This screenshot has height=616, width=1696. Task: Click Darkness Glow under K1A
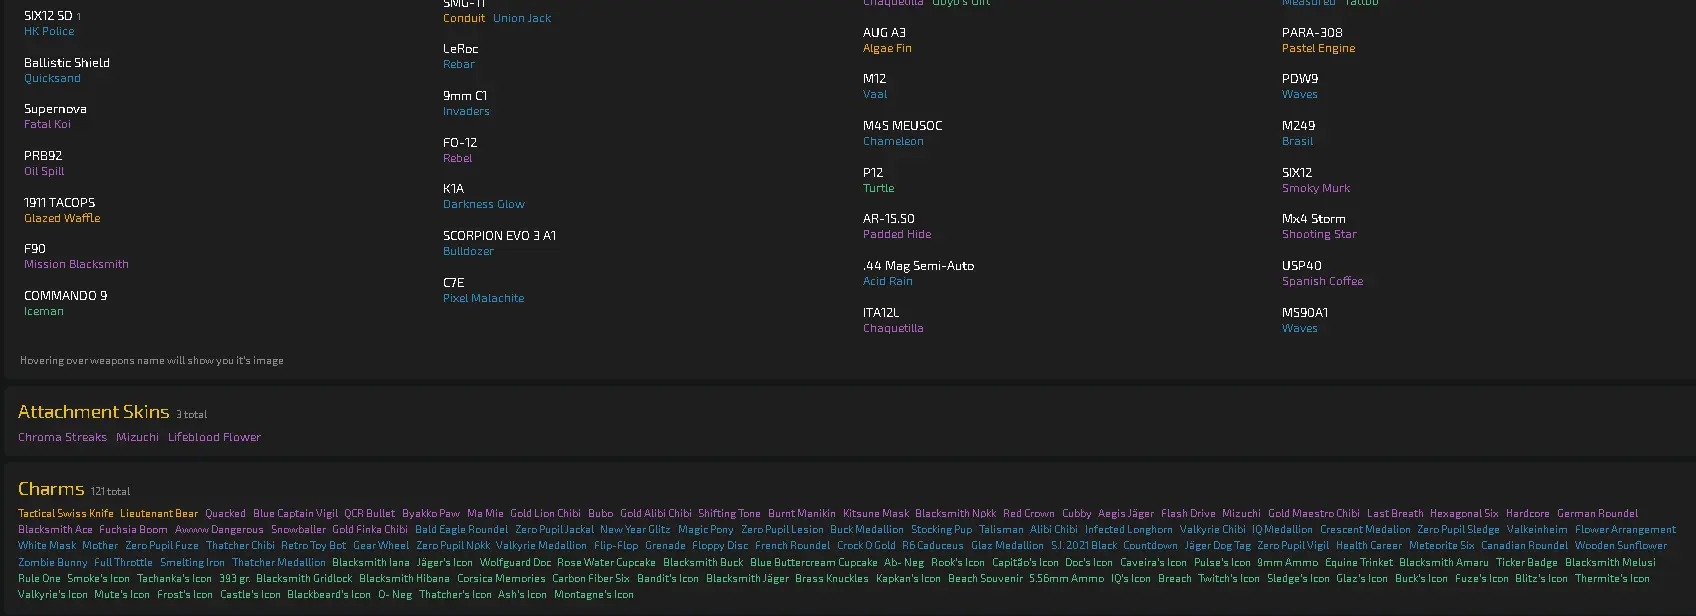click(x=483, y=204)
